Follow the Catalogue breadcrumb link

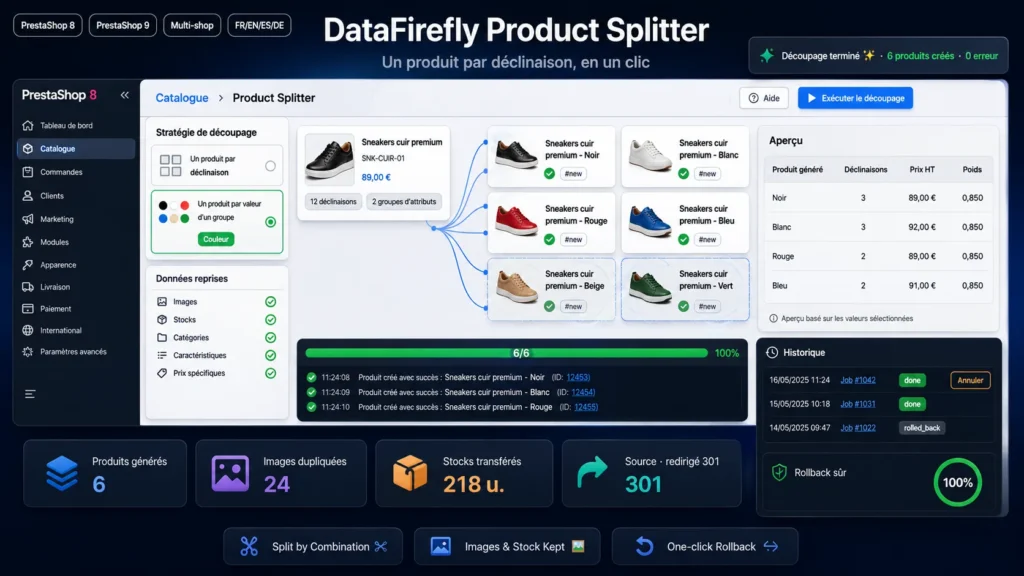182,98
